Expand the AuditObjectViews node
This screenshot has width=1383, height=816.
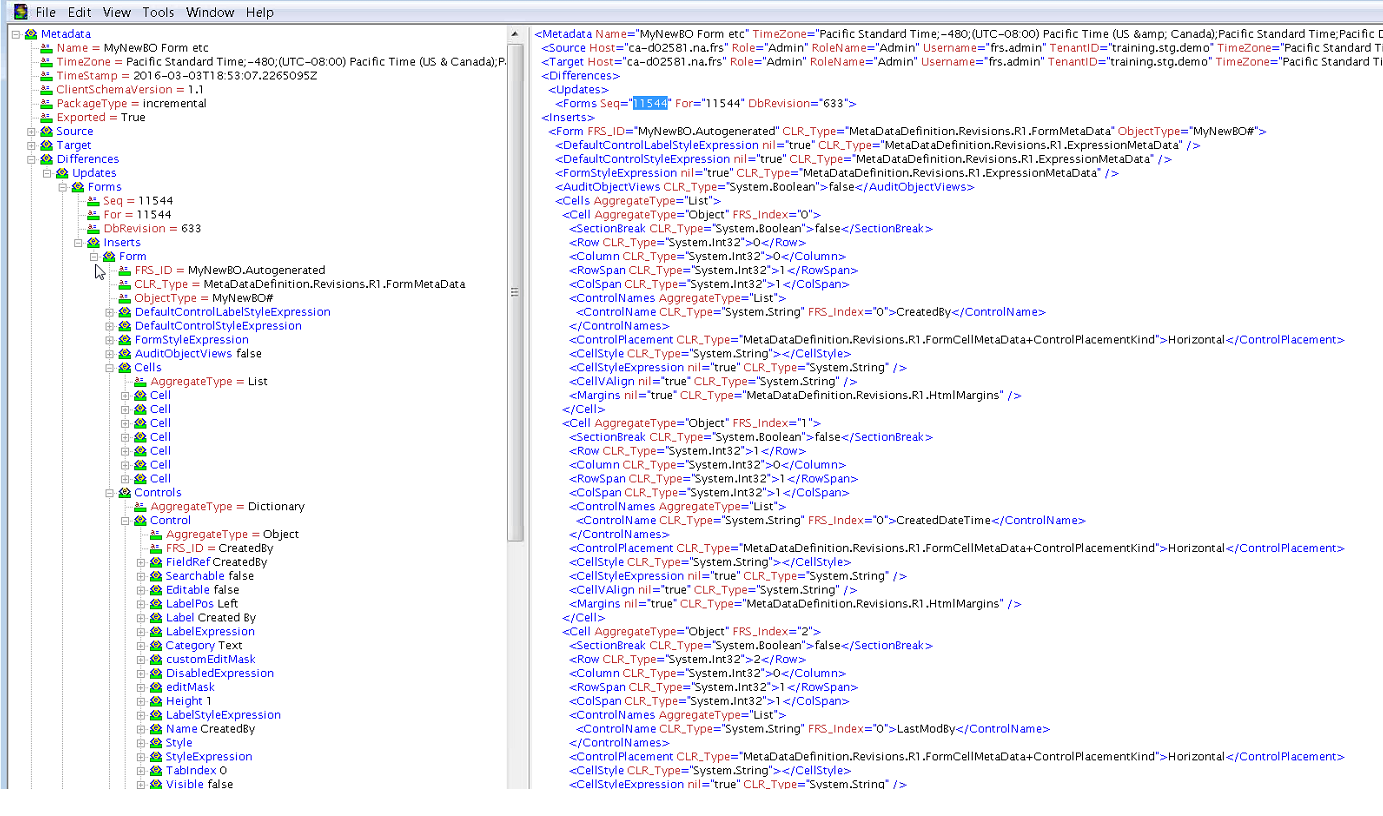pos(110,354)
